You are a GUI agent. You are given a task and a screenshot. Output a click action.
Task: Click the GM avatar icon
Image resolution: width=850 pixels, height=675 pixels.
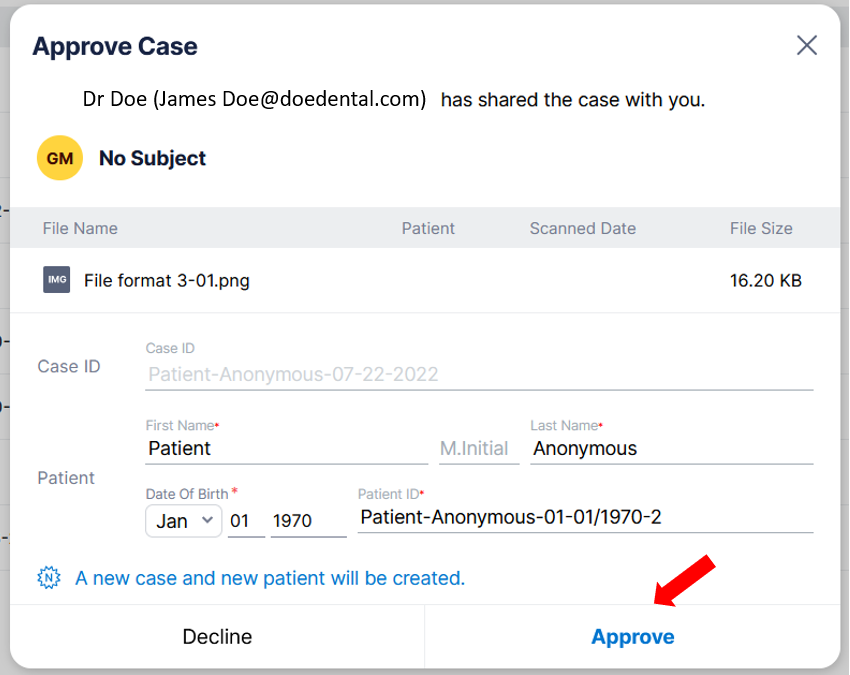[x=59, y=158]
